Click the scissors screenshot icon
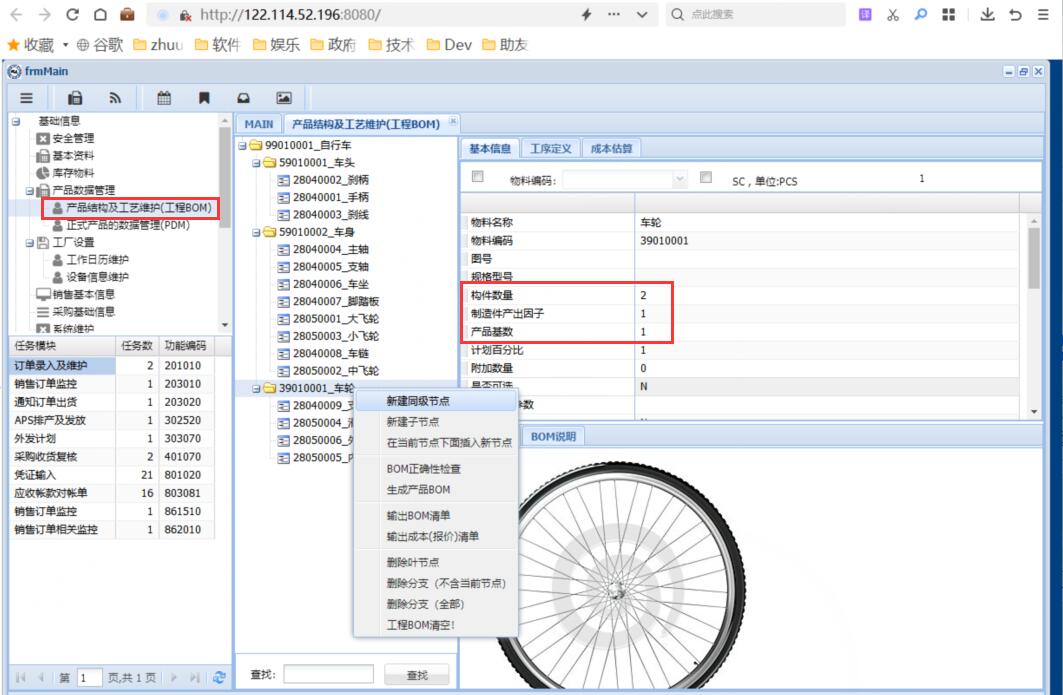Screen dimensions: 1063x695 (893, 14)
